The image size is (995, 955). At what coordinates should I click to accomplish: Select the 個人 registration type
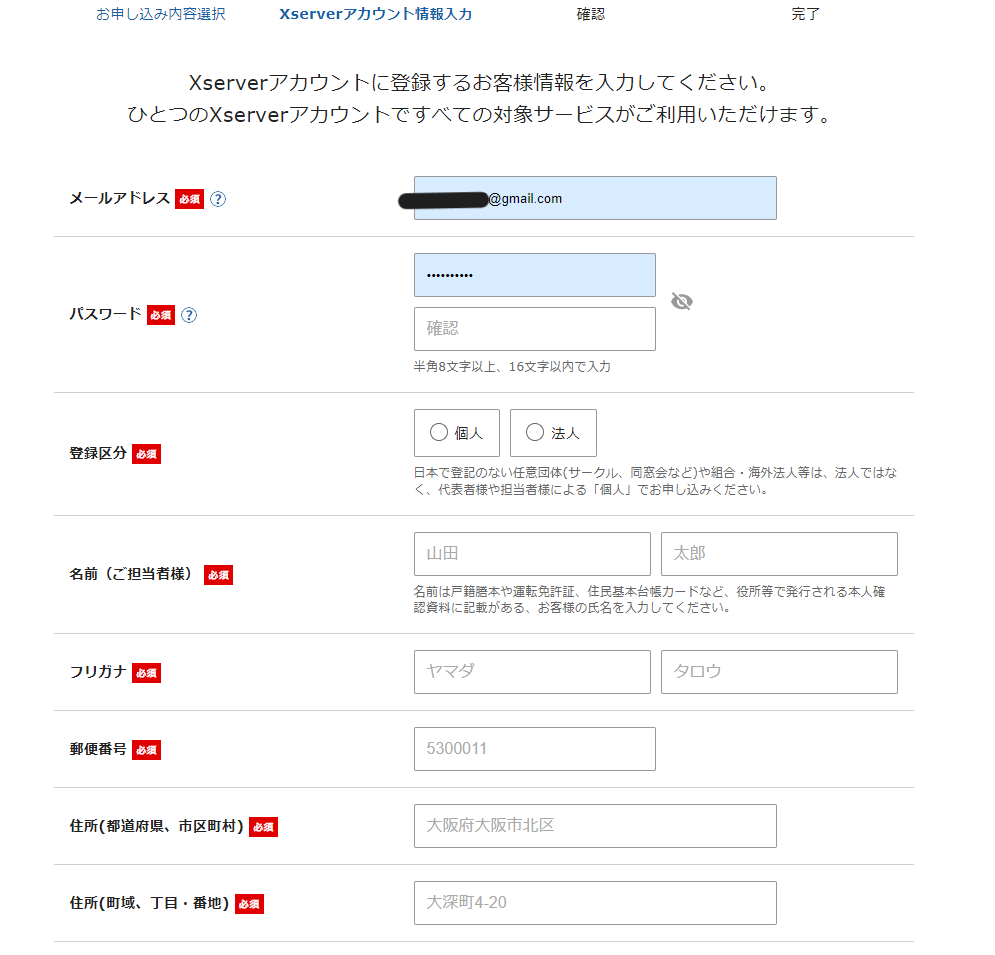[457, 433]
